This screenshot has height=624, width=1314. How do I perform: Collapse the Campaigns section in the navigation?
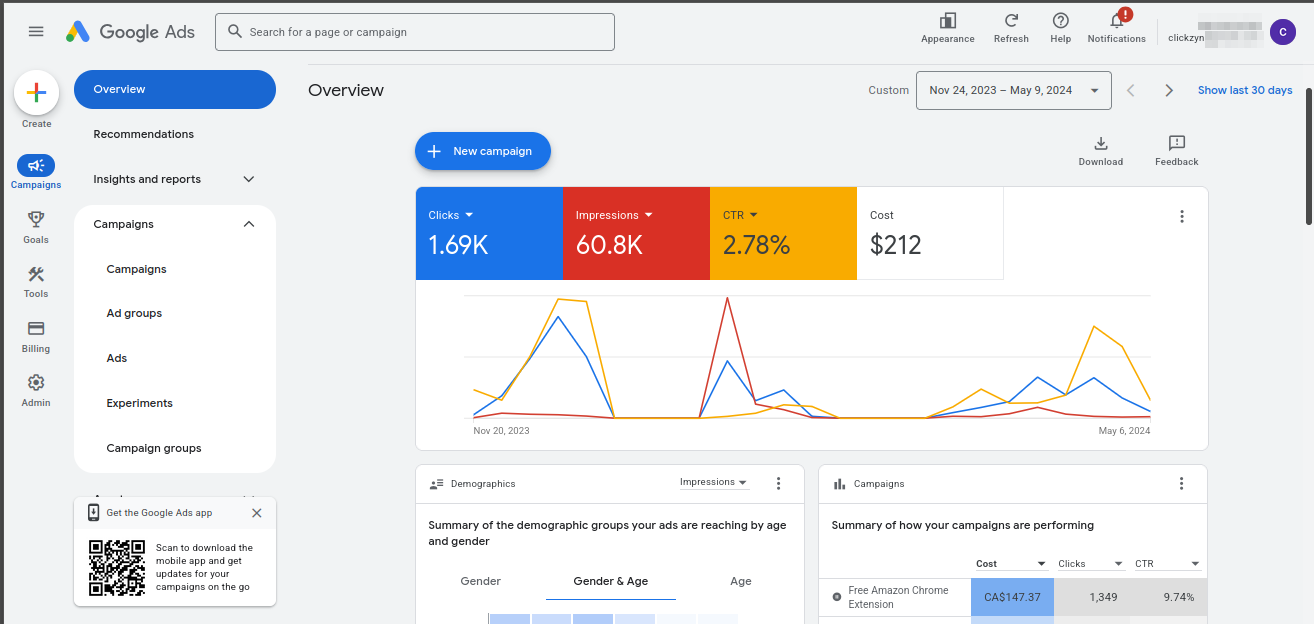[249, 224]
